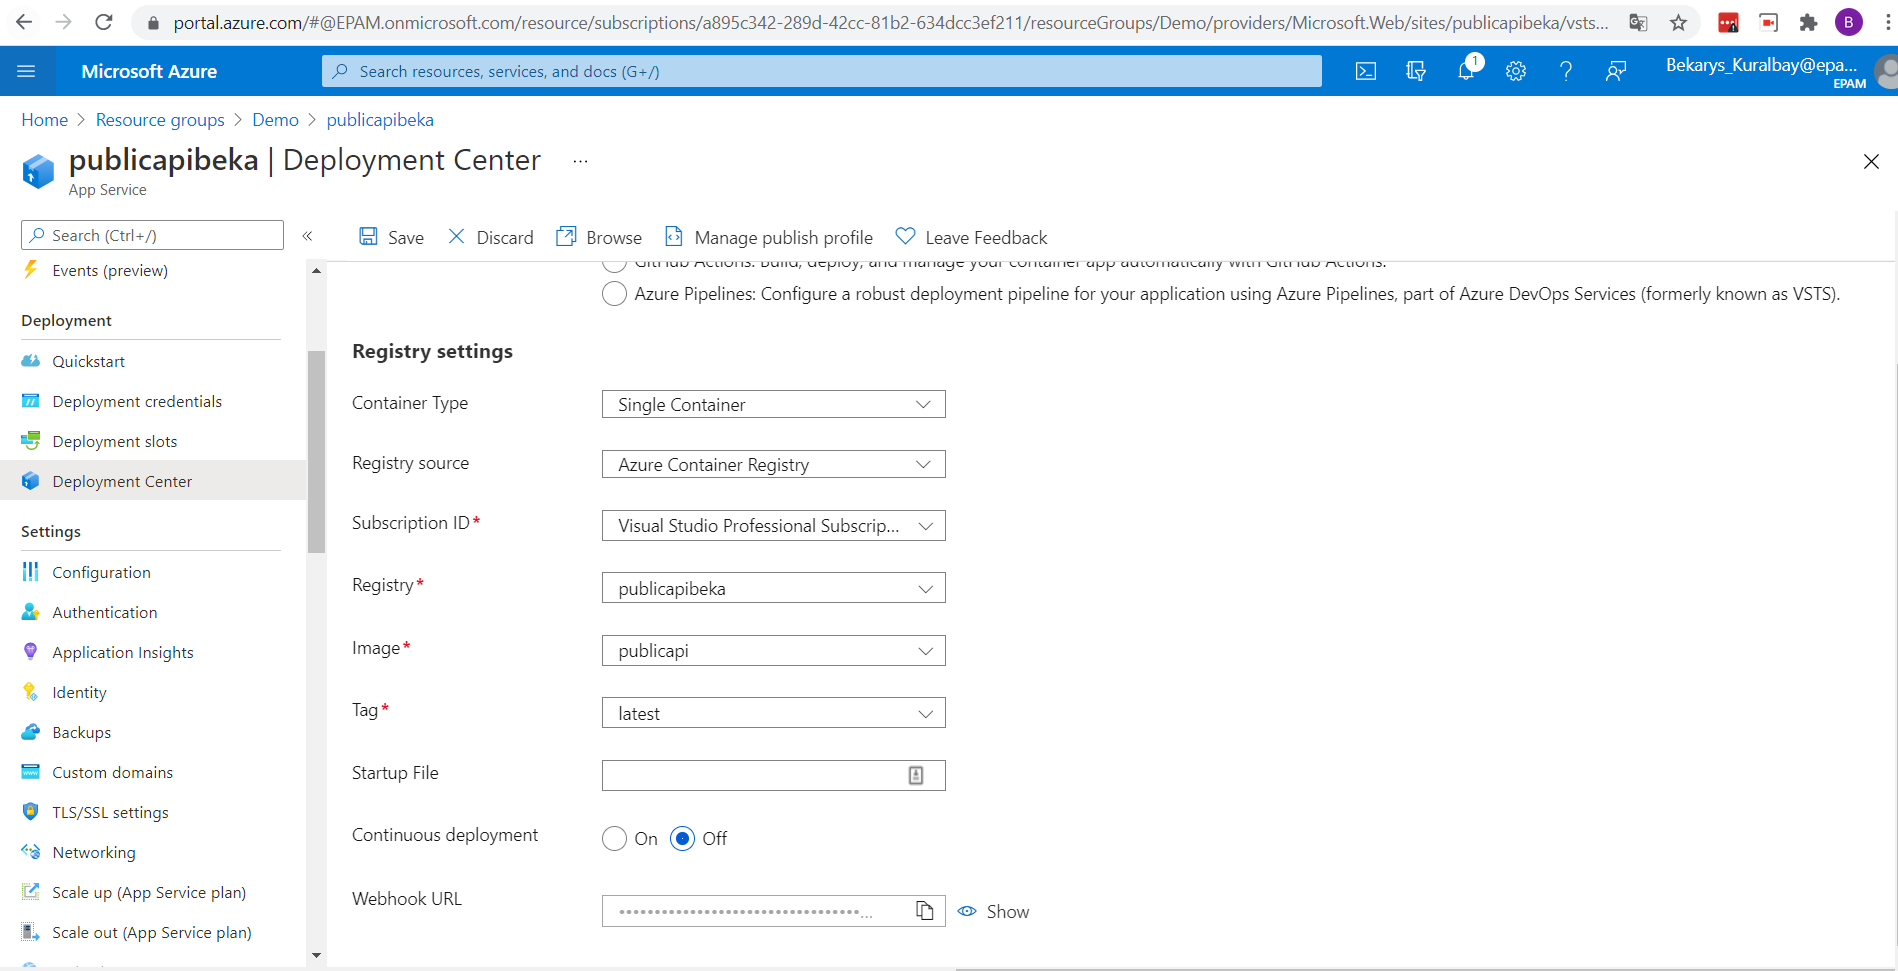Select the Azure Pipelines deployment option

[614, 293]
